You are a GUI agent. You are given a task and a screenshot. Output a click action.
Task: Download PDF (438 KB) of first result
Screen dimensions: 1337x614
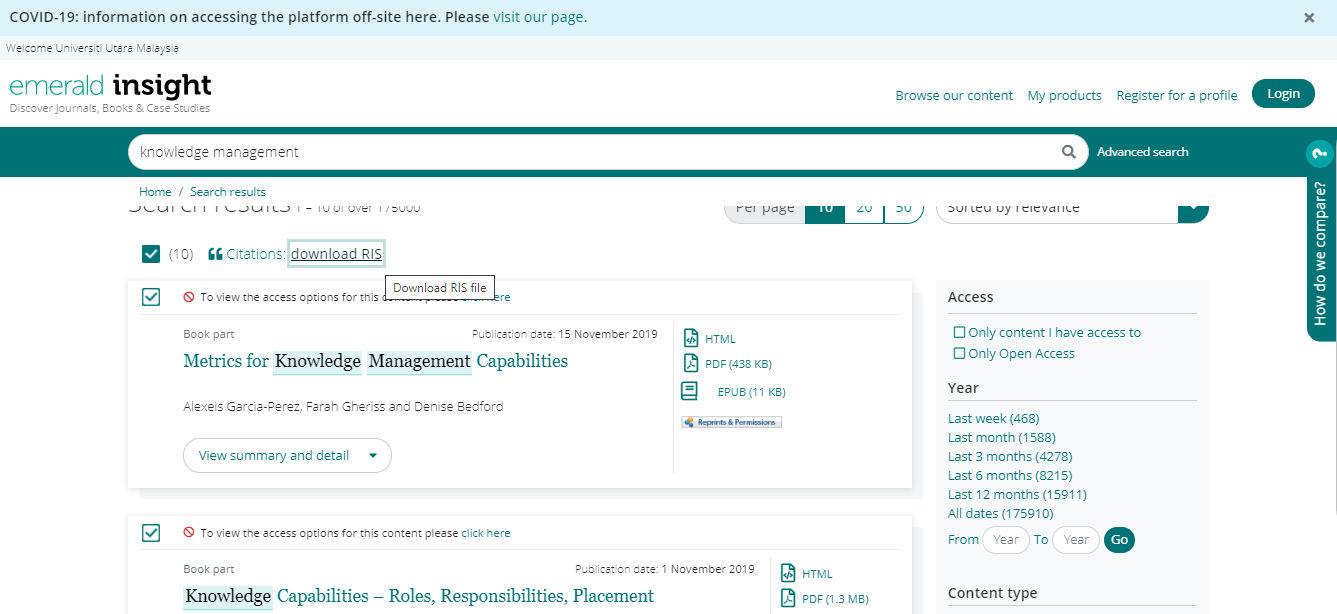pyautogui.click(x=737, y=364)
